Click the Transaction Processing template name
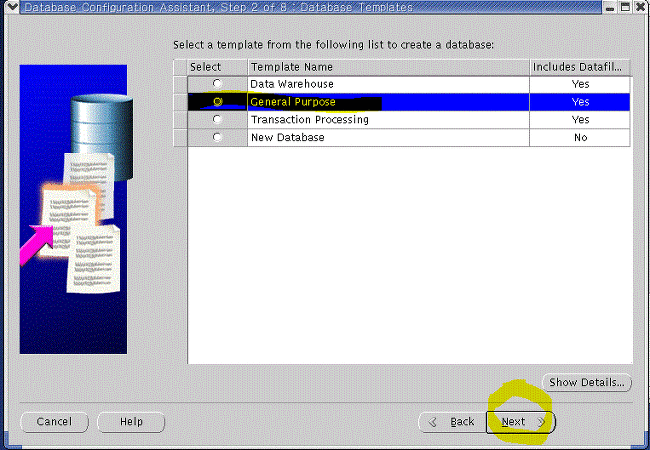650x450 pixels. (310, 120)
